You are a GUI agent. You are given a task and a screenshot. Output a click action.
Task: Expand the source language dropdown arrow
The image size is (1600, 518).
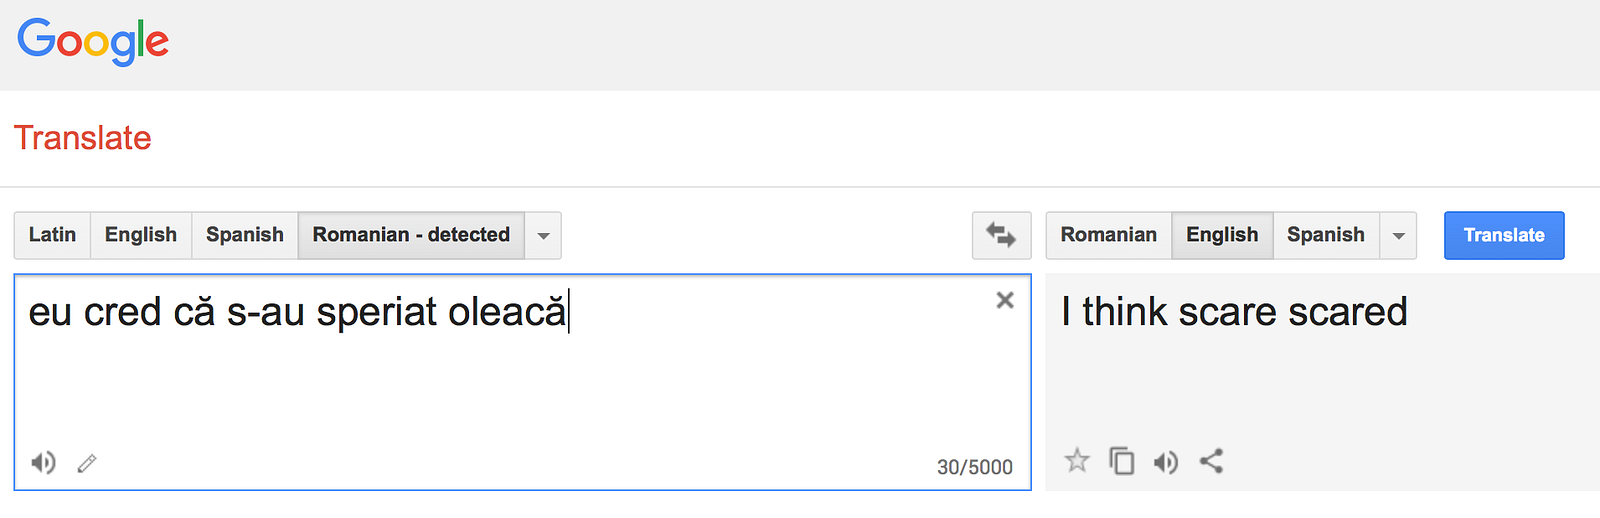pos(543,236)
